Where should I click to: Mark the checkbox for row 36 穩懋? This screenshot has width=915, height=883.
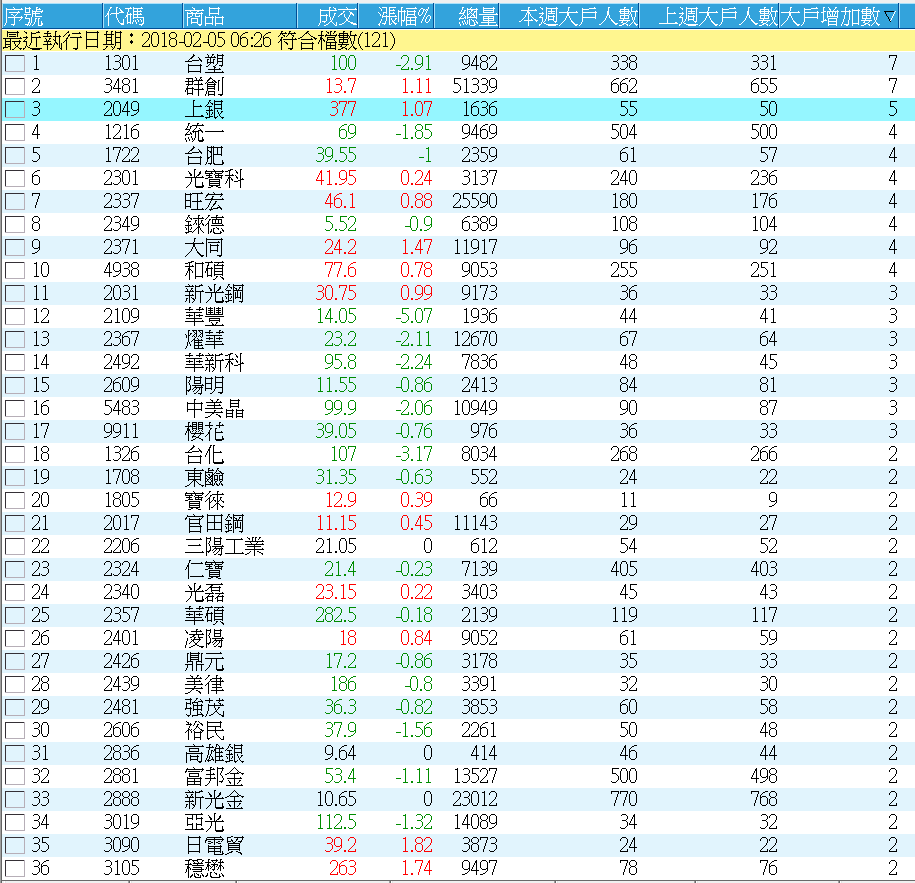tap(14, 868)
